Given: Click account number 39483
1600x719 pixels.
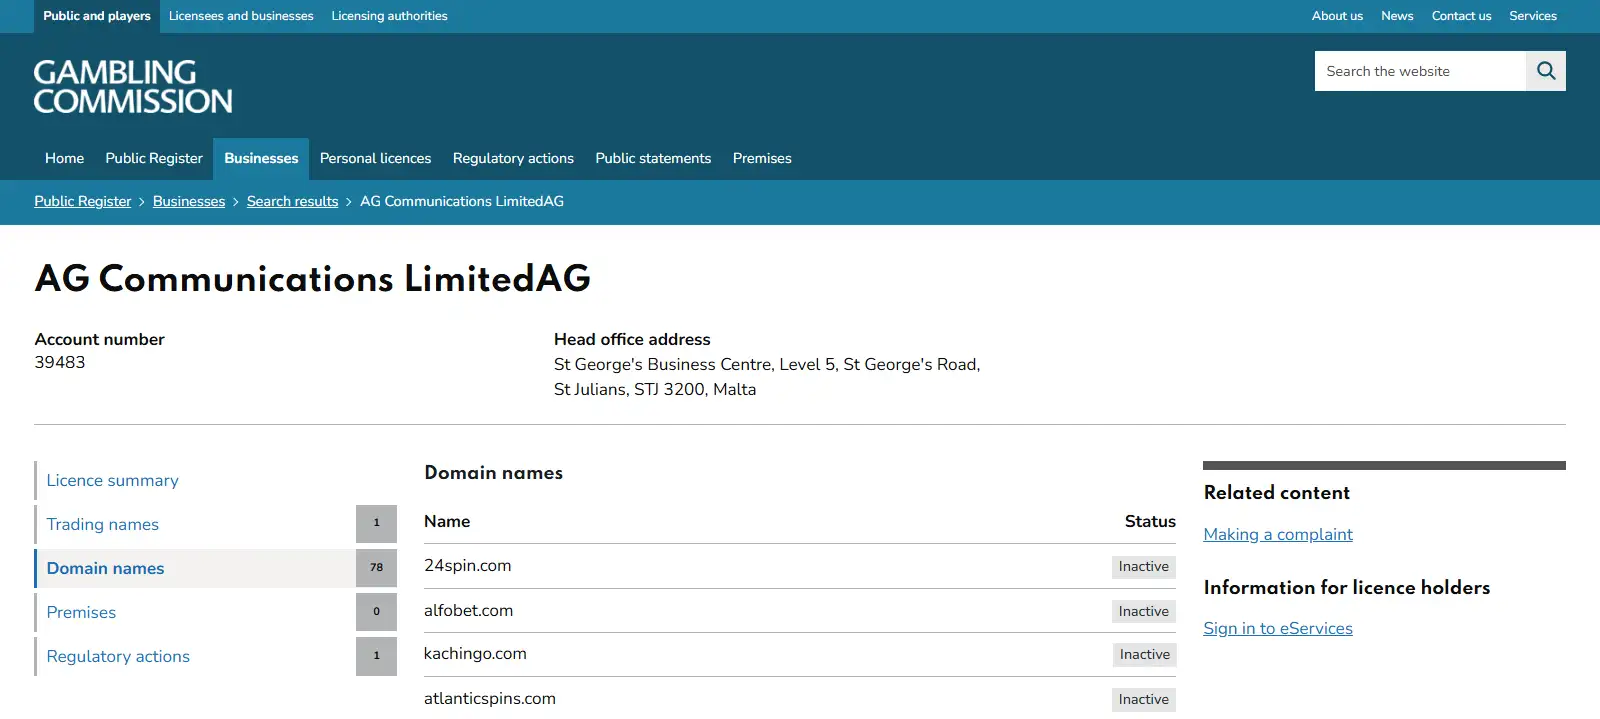Looking at the screenshot, I should point(60,362).
